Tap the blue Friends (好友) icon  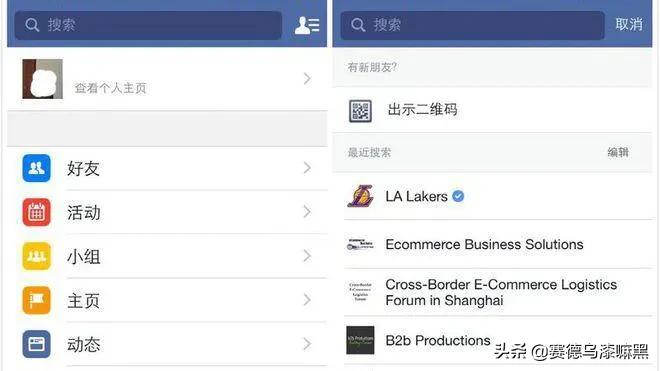click(x=37, y=168)
